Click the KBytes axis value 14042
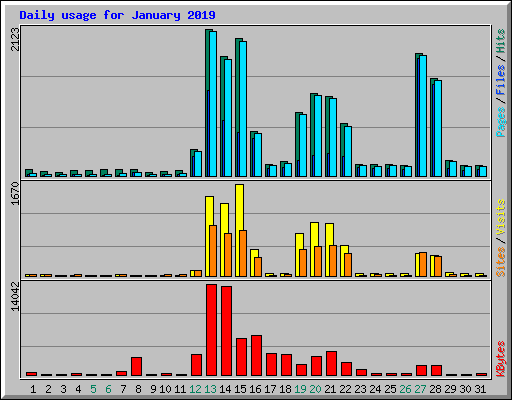Image resolution: width=512 pixels, height=400 pixels. tap(15, 296)
